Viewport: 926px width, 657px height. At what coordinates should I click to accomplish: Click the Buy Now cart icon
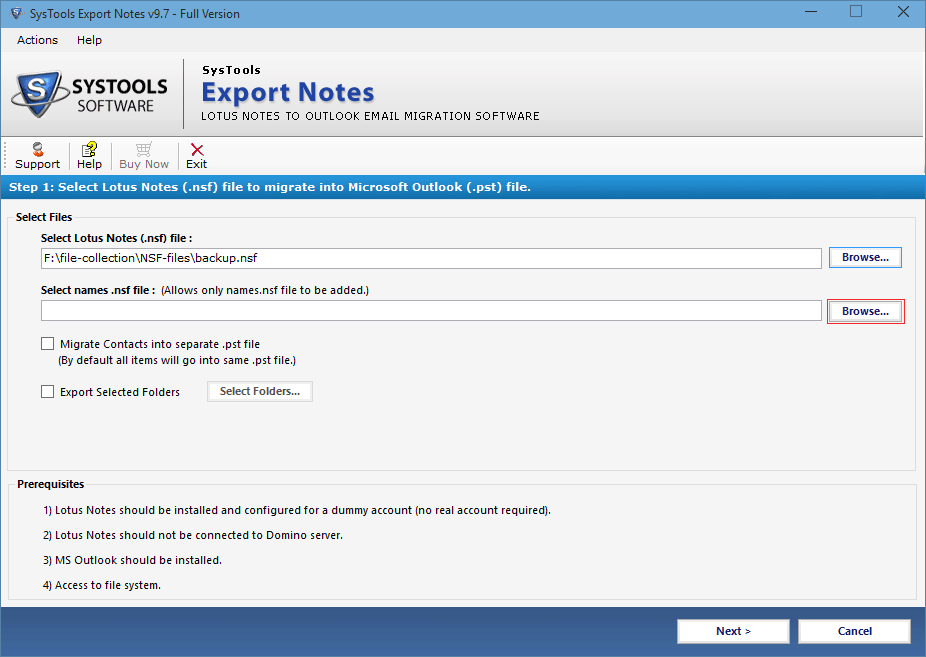(144, 149)
